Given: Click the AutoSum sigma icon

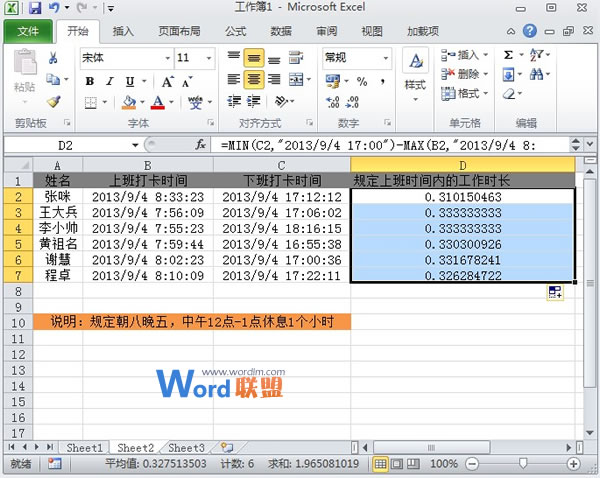Looking at the screenshot, I should [x=509, y=55].
